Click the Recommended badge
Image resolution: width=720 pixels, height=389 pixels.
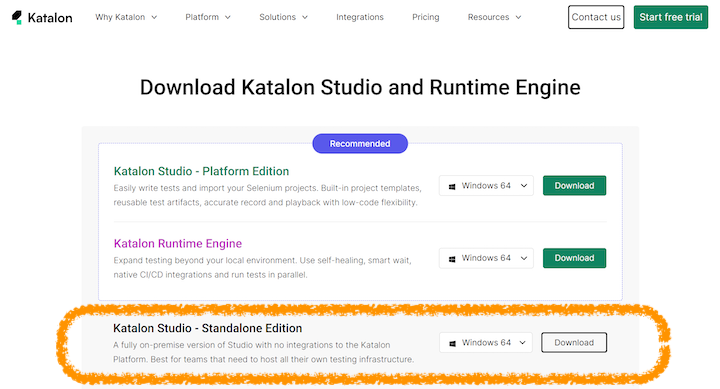[360, 144]
